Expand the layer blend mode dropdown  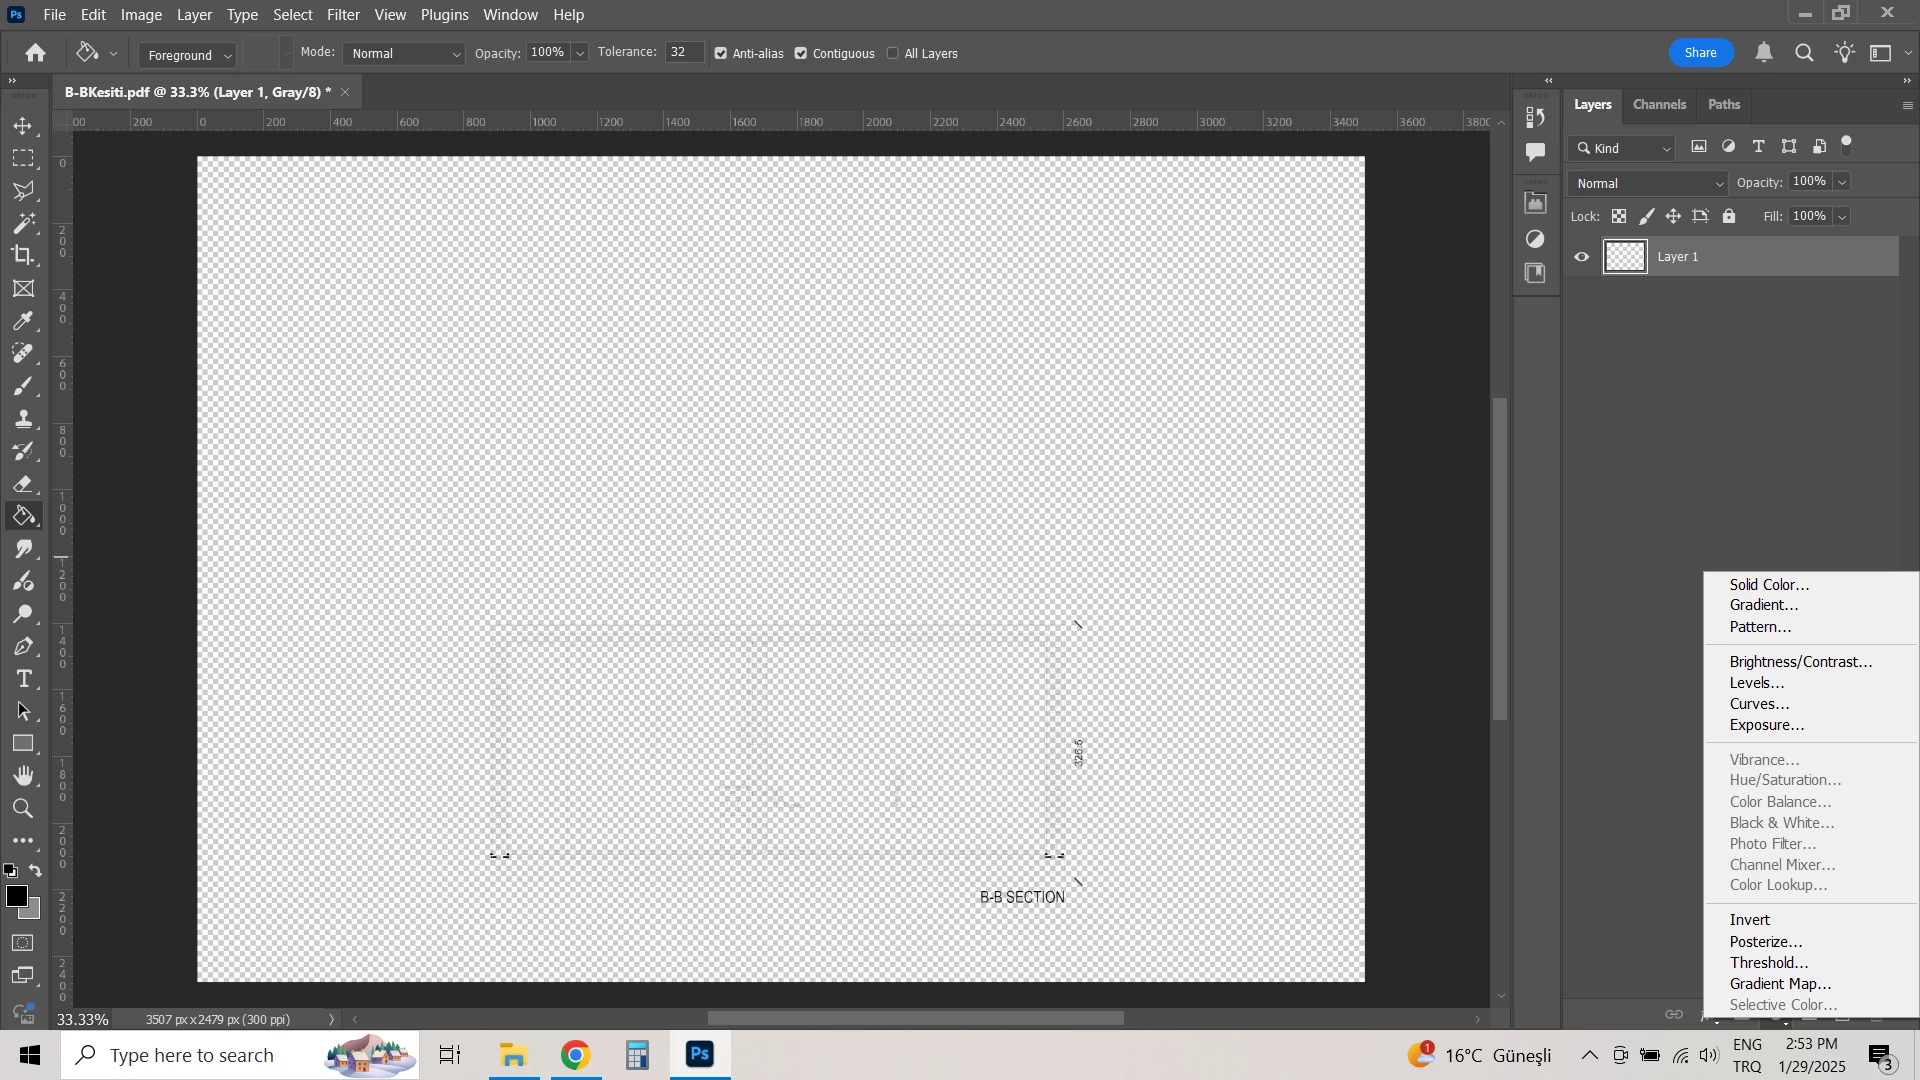point(1647,184)
